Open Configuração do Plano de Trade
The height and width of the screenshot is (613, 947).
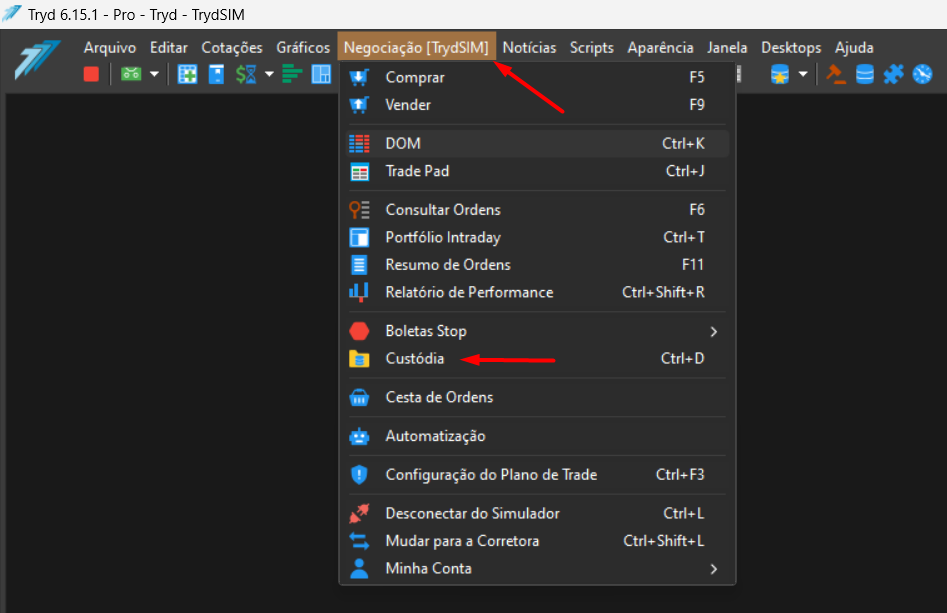pyautogui.click(x=537, y=475)
